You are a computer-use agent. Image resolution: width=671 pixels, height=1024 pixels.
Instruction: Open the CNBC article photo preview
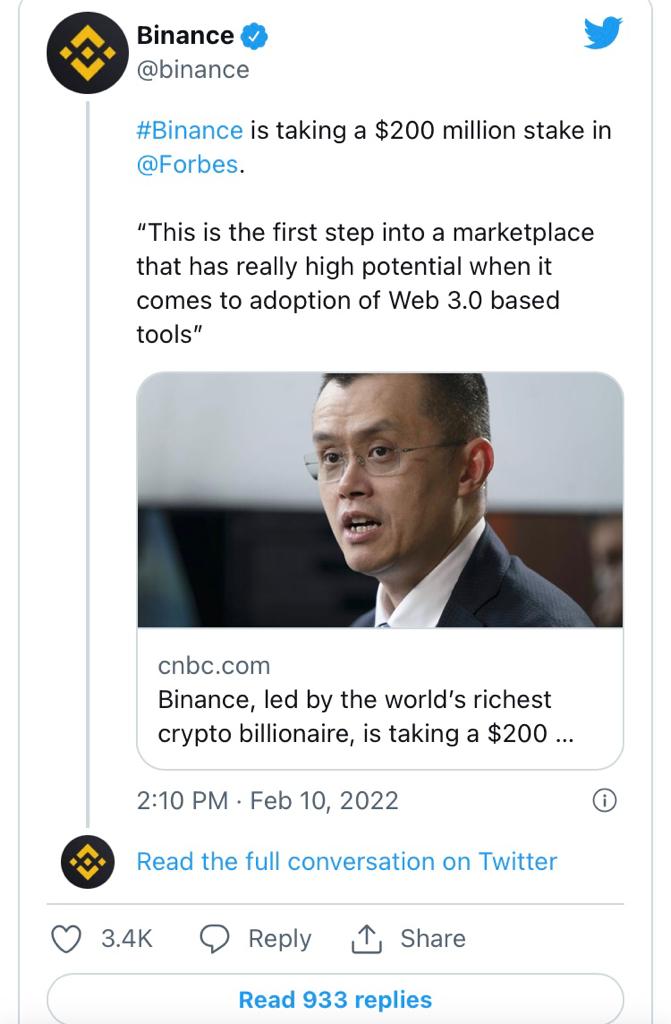(380, 500)
